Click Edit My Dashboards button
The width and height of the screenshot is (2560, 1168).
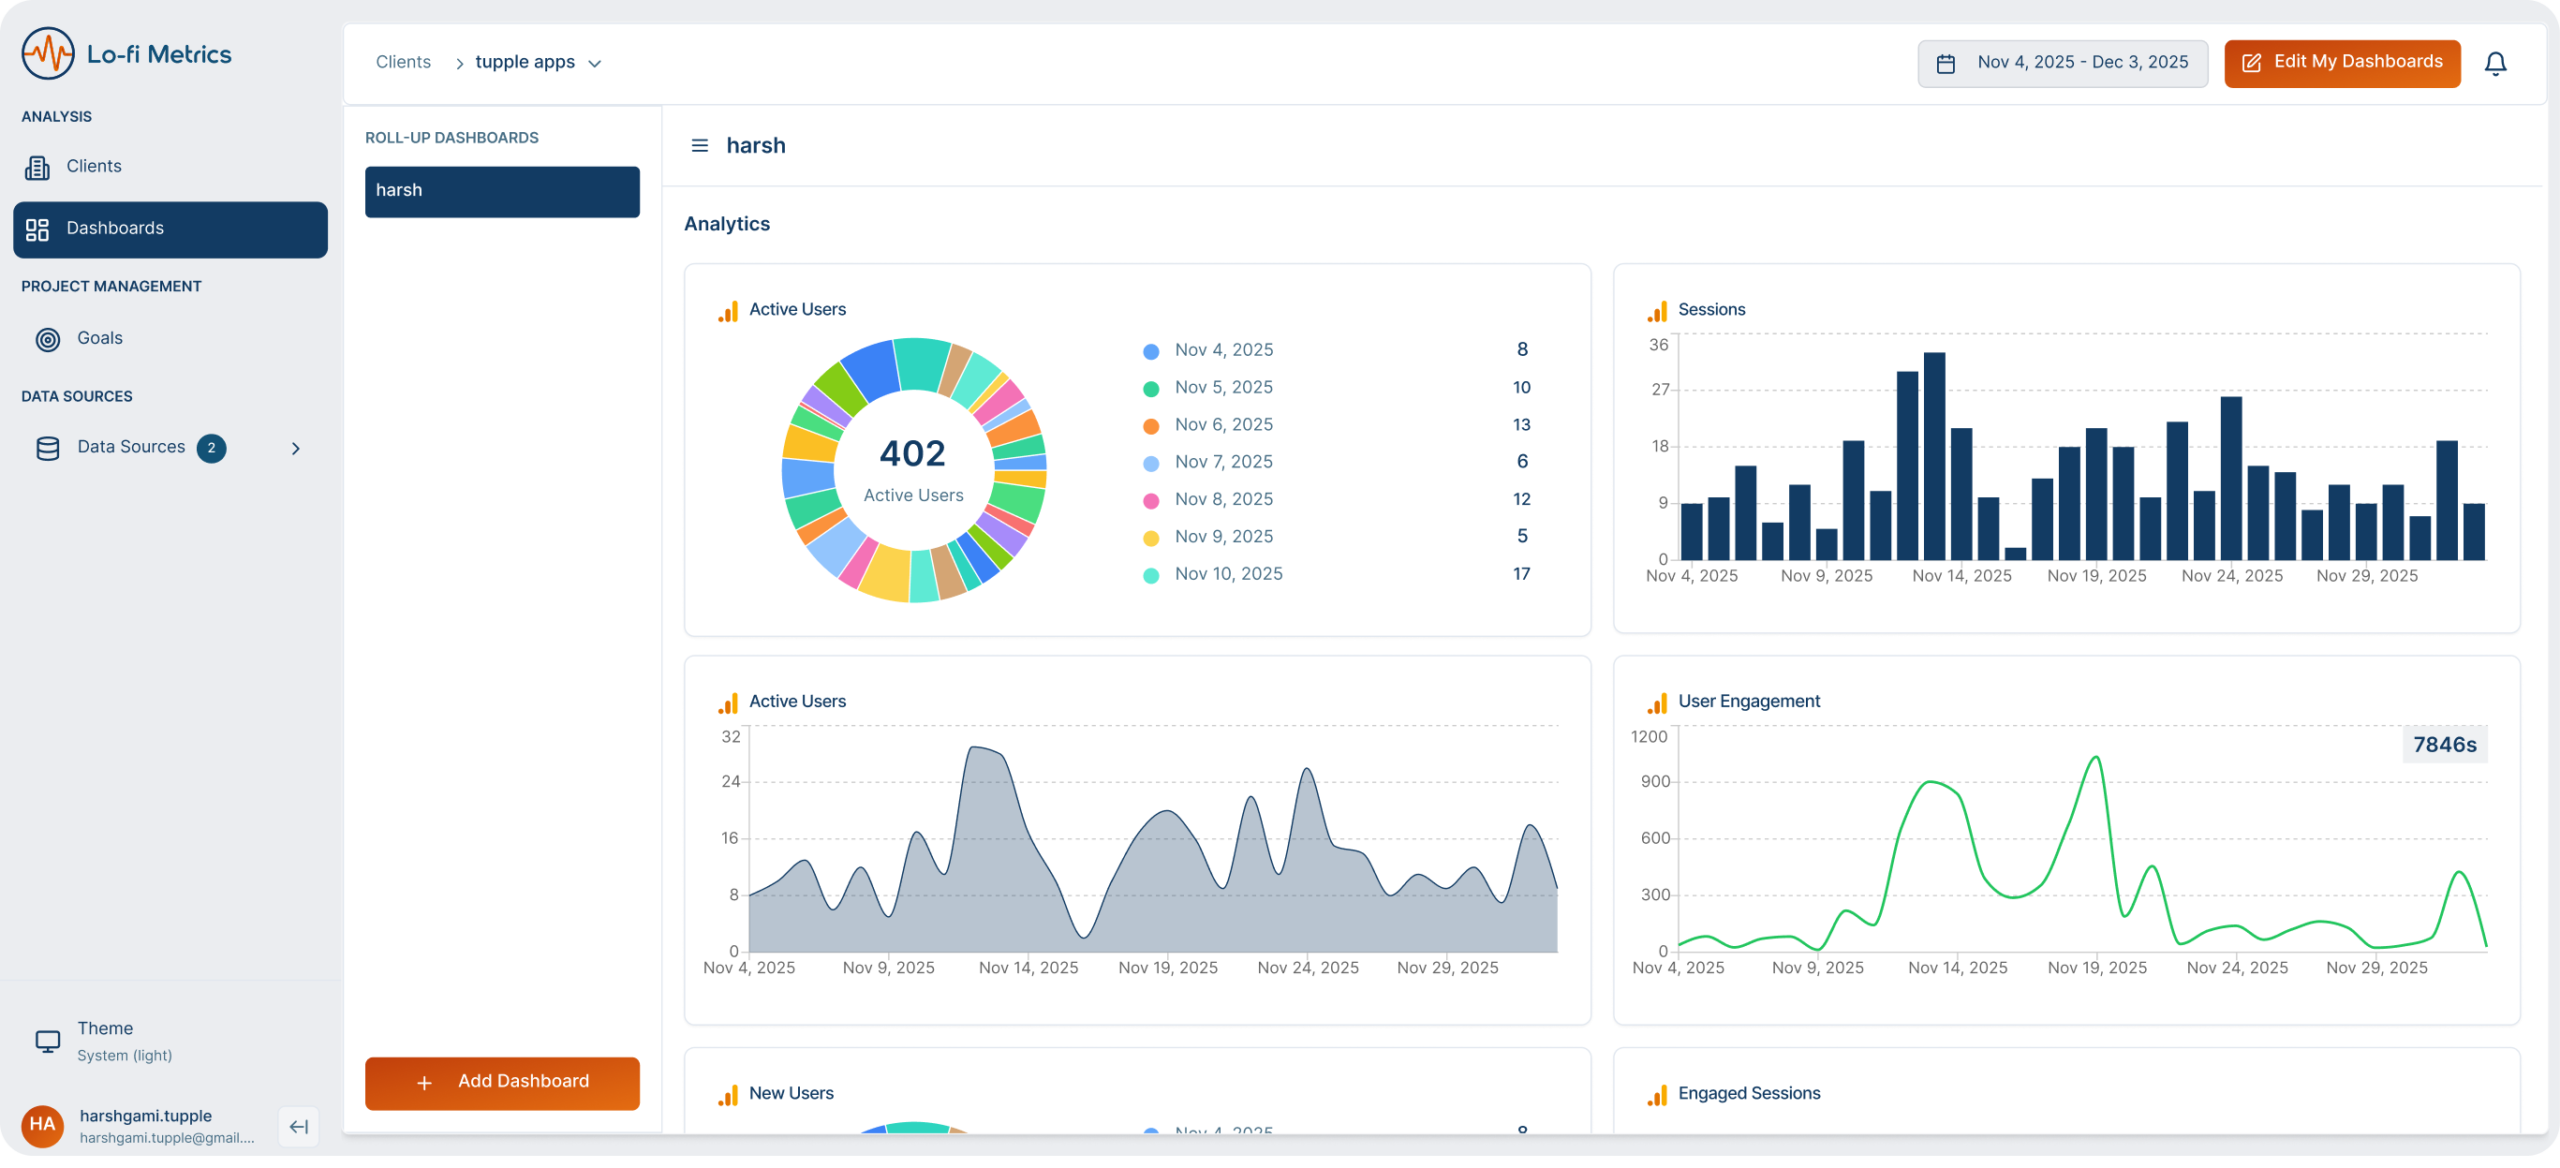(x=2341, y=63)
